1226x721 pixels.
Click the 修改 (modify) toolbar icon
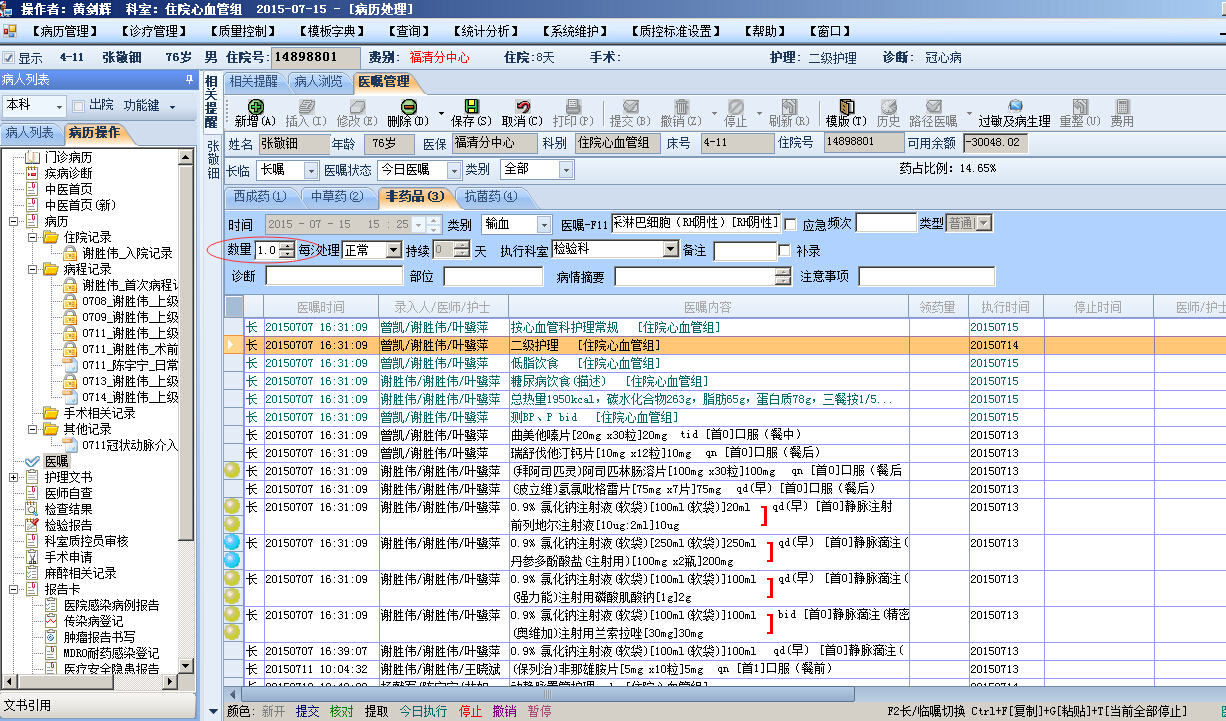click(x=356, y=106)
